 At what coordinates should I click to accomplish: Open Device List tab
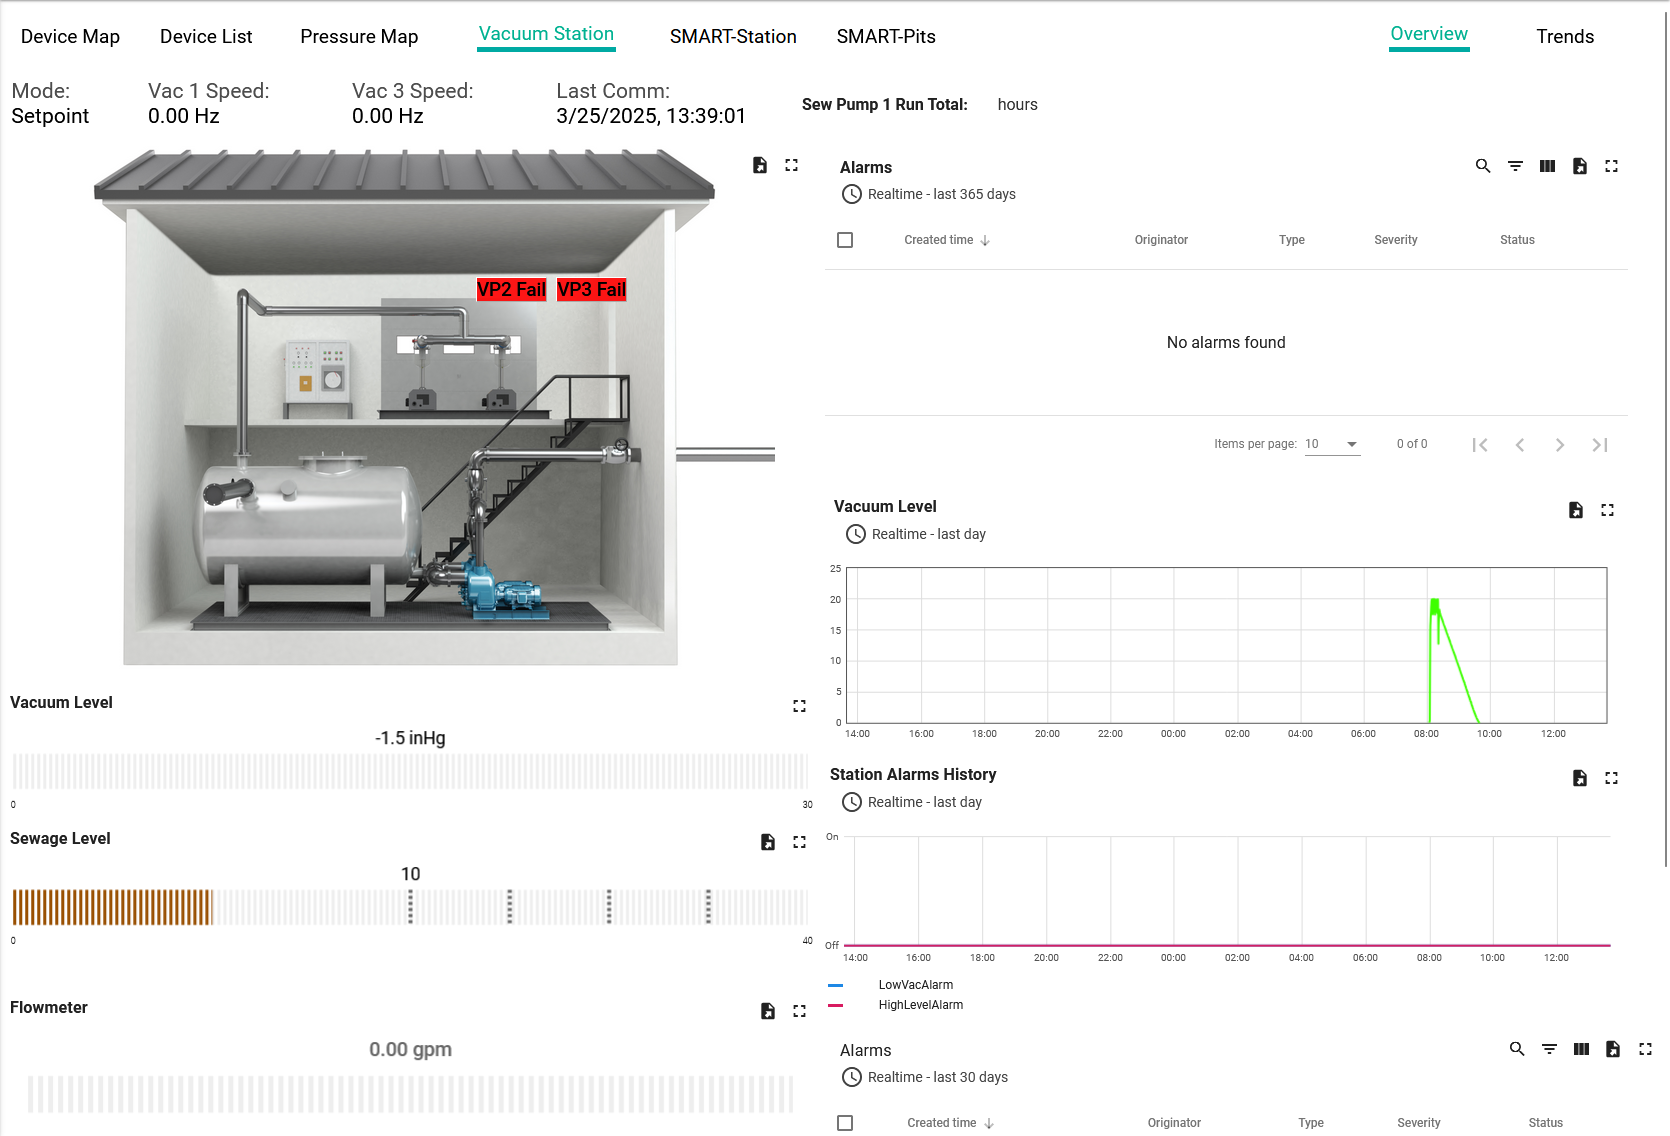(x=206, y=37)
